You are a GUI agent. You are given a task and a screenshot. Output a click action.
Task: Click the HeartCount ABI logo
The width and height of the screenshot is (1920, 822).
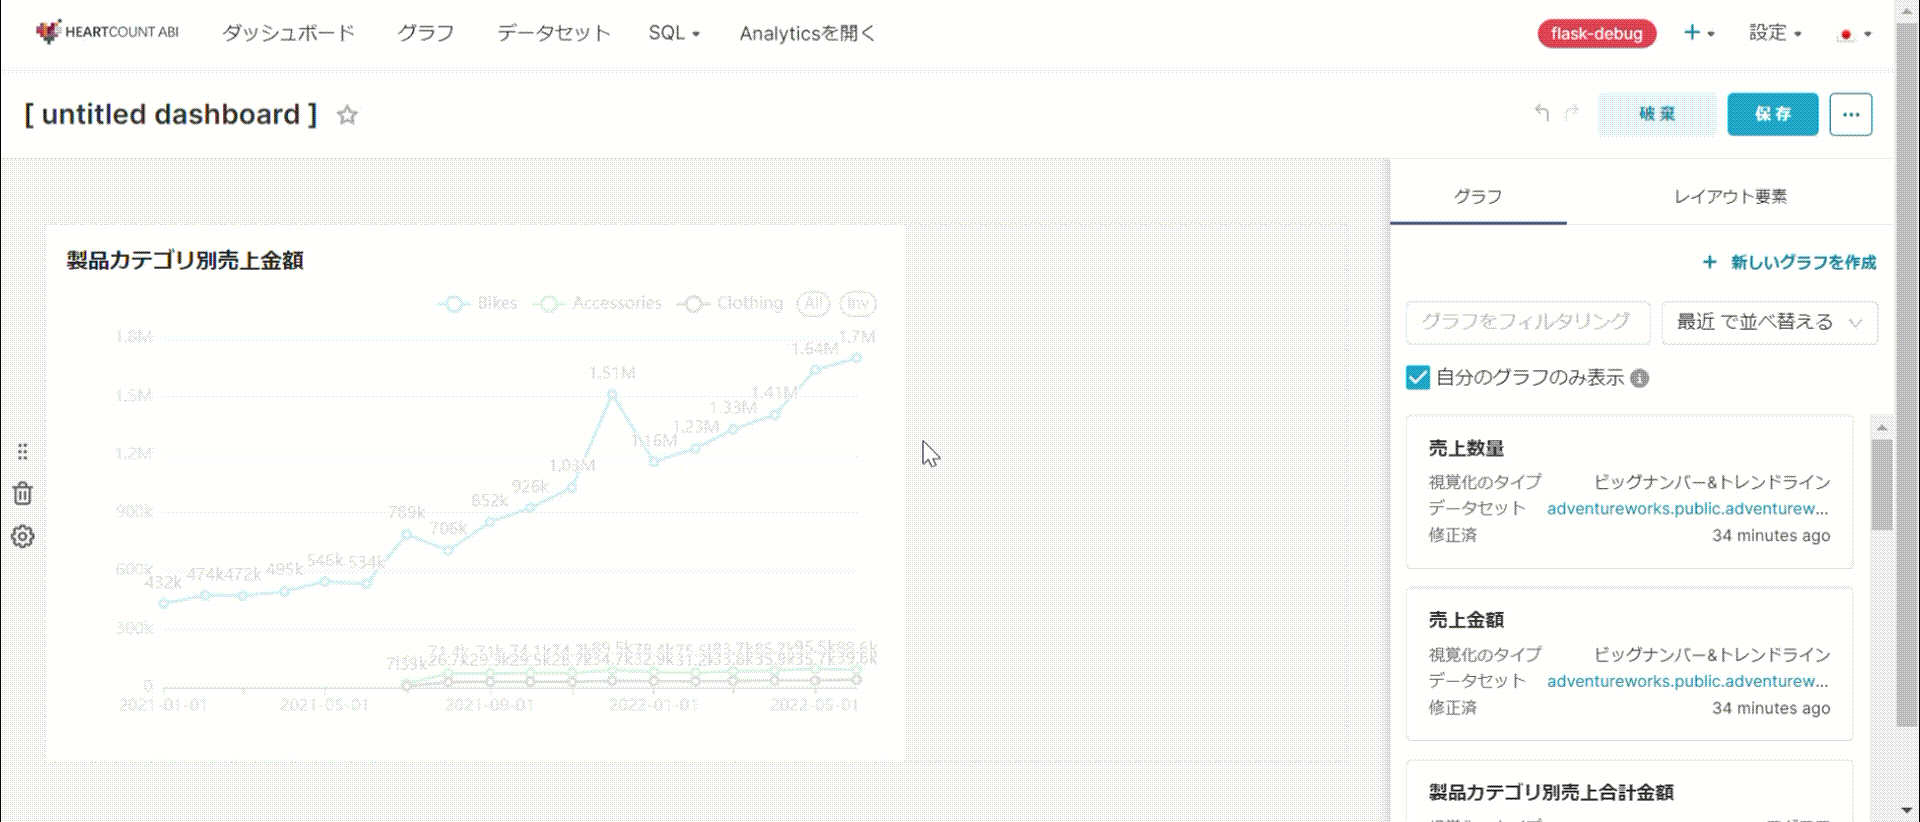pyautogui.click(x=107, y=32)
